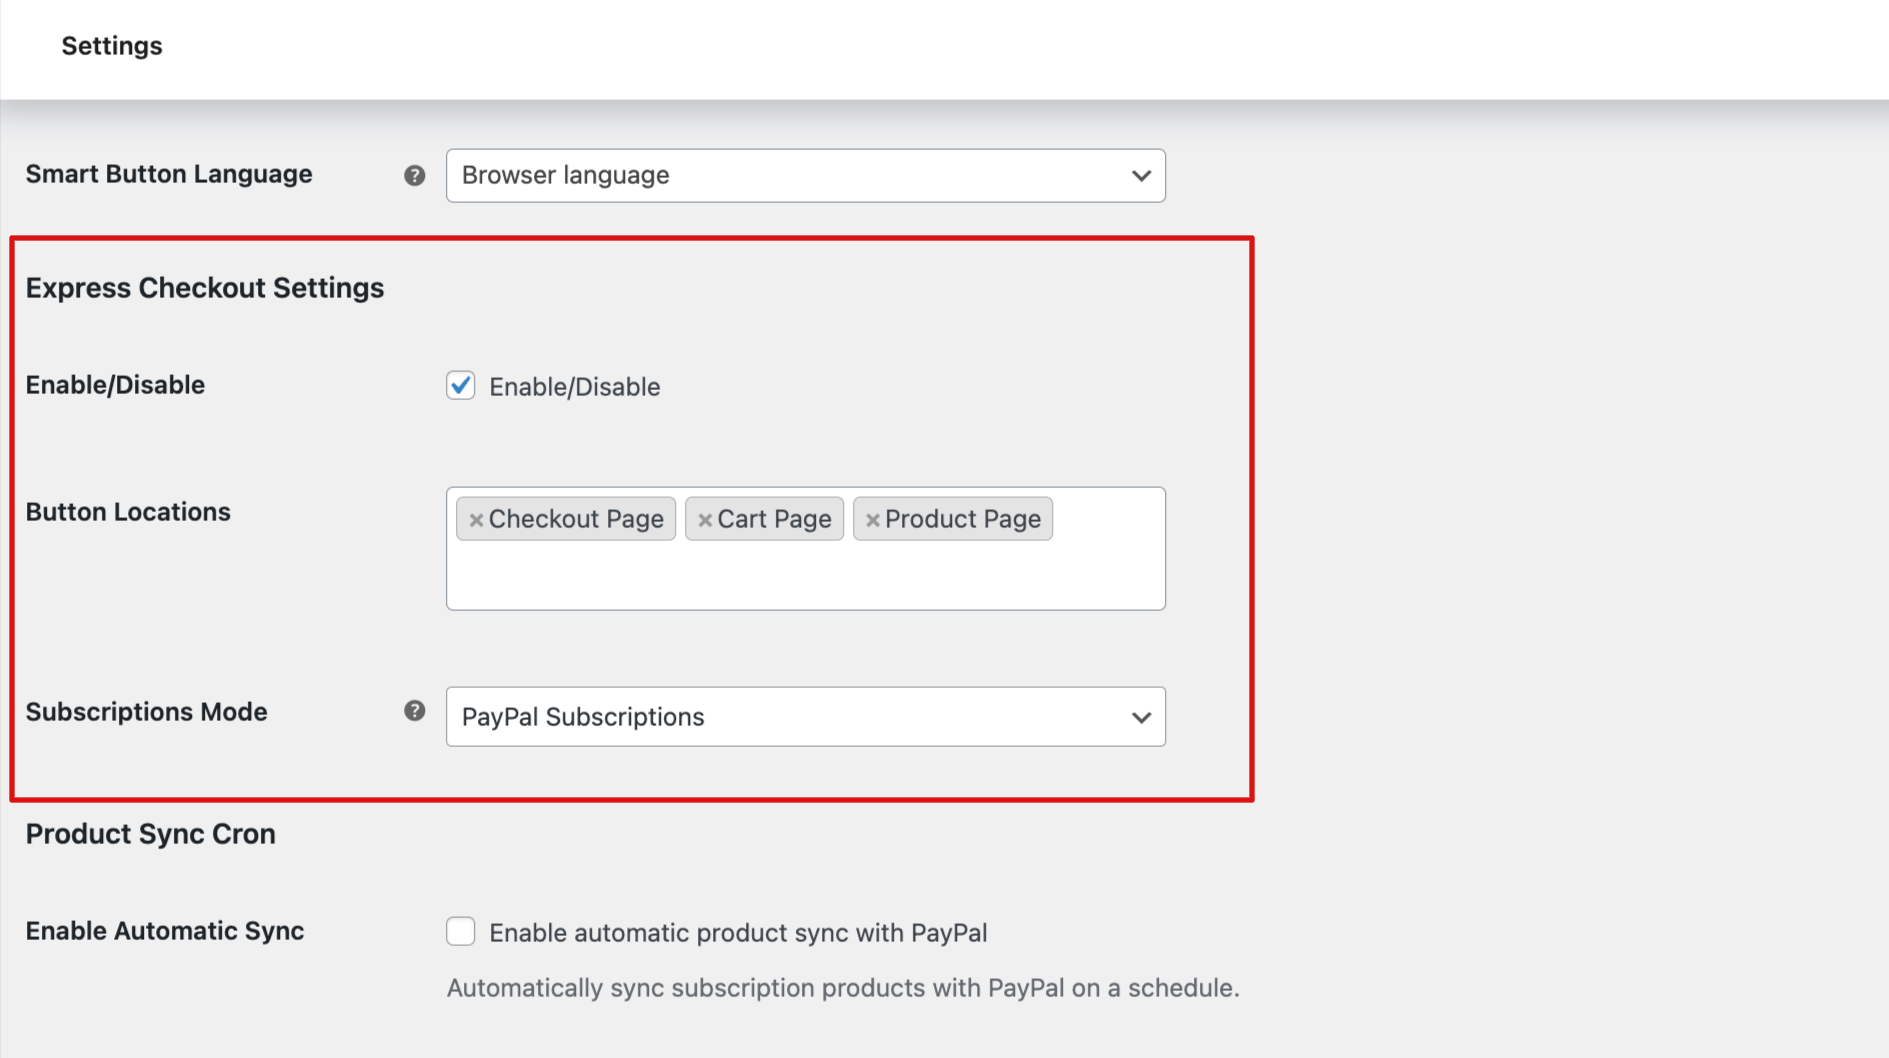Remove the Checkout Page tag via its x icon
Viewport: 1889px width, 1058px height.
point(479,519)
